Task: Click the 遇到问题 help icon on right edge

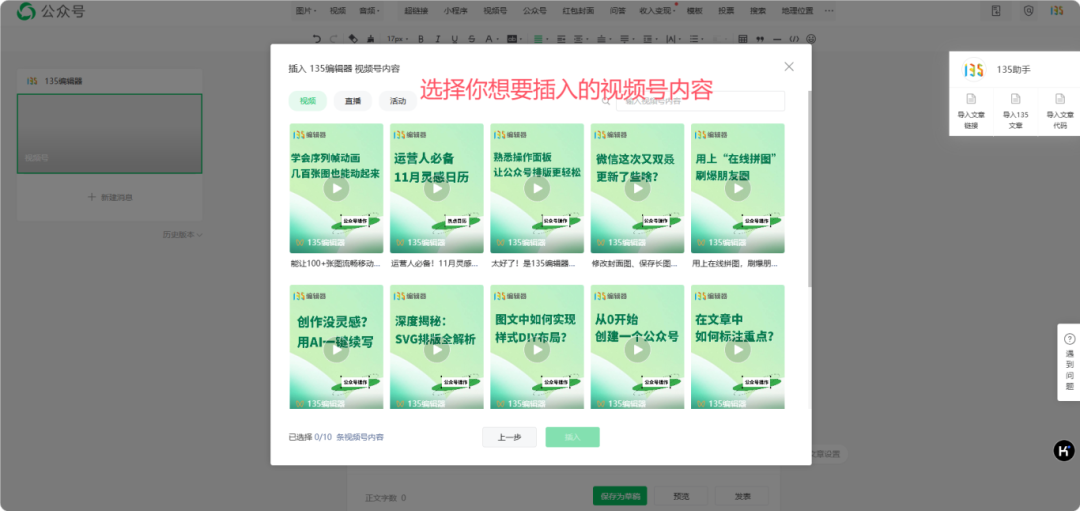Action: coord(1070,339)
